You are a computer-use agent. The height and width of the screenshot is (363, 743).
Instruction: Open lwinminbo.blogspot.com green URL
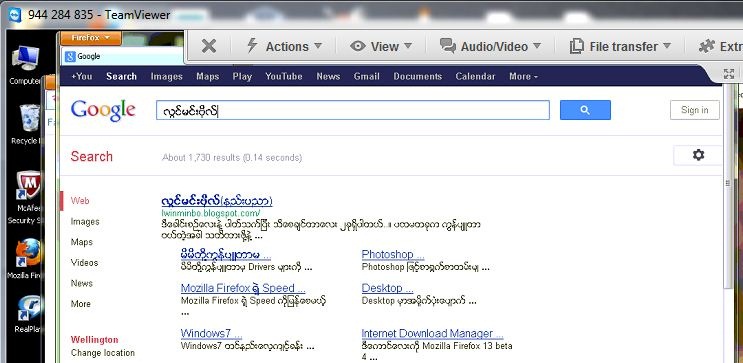point(210,213)
